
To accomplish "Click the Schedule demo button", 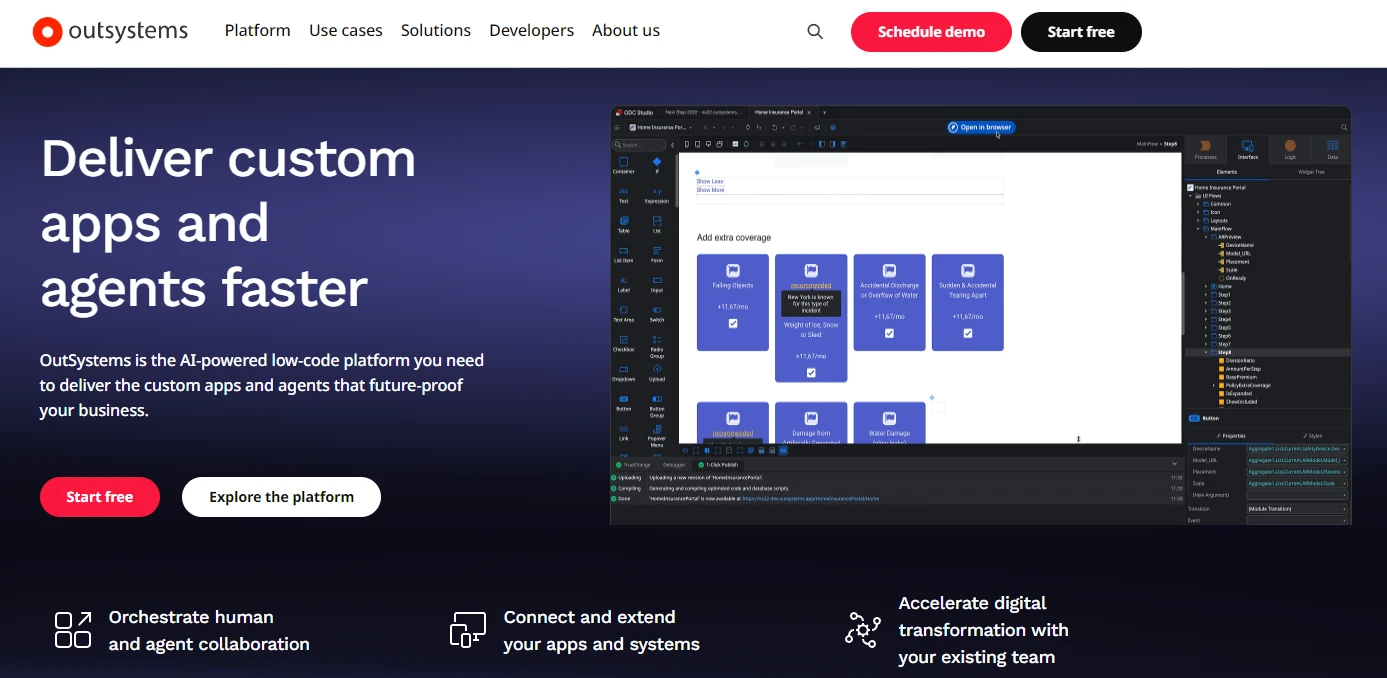I will tap(931, 32).
